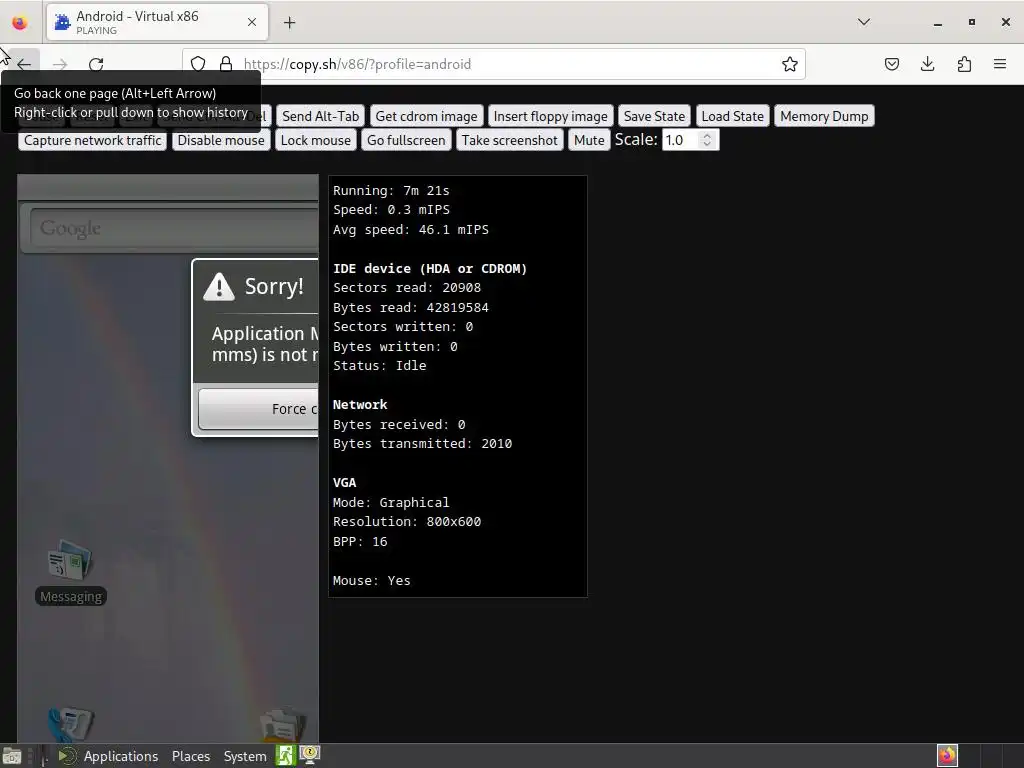This screenshot has width=1024, height=768.
Task: Toggle the Disable mouse button
Action: pos(221,140)
